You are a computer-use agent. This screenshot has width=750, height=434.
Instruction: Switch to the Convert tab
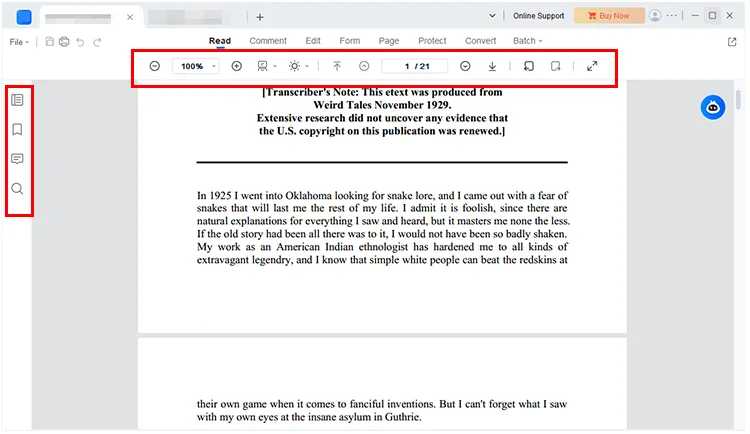coord(480,41)
